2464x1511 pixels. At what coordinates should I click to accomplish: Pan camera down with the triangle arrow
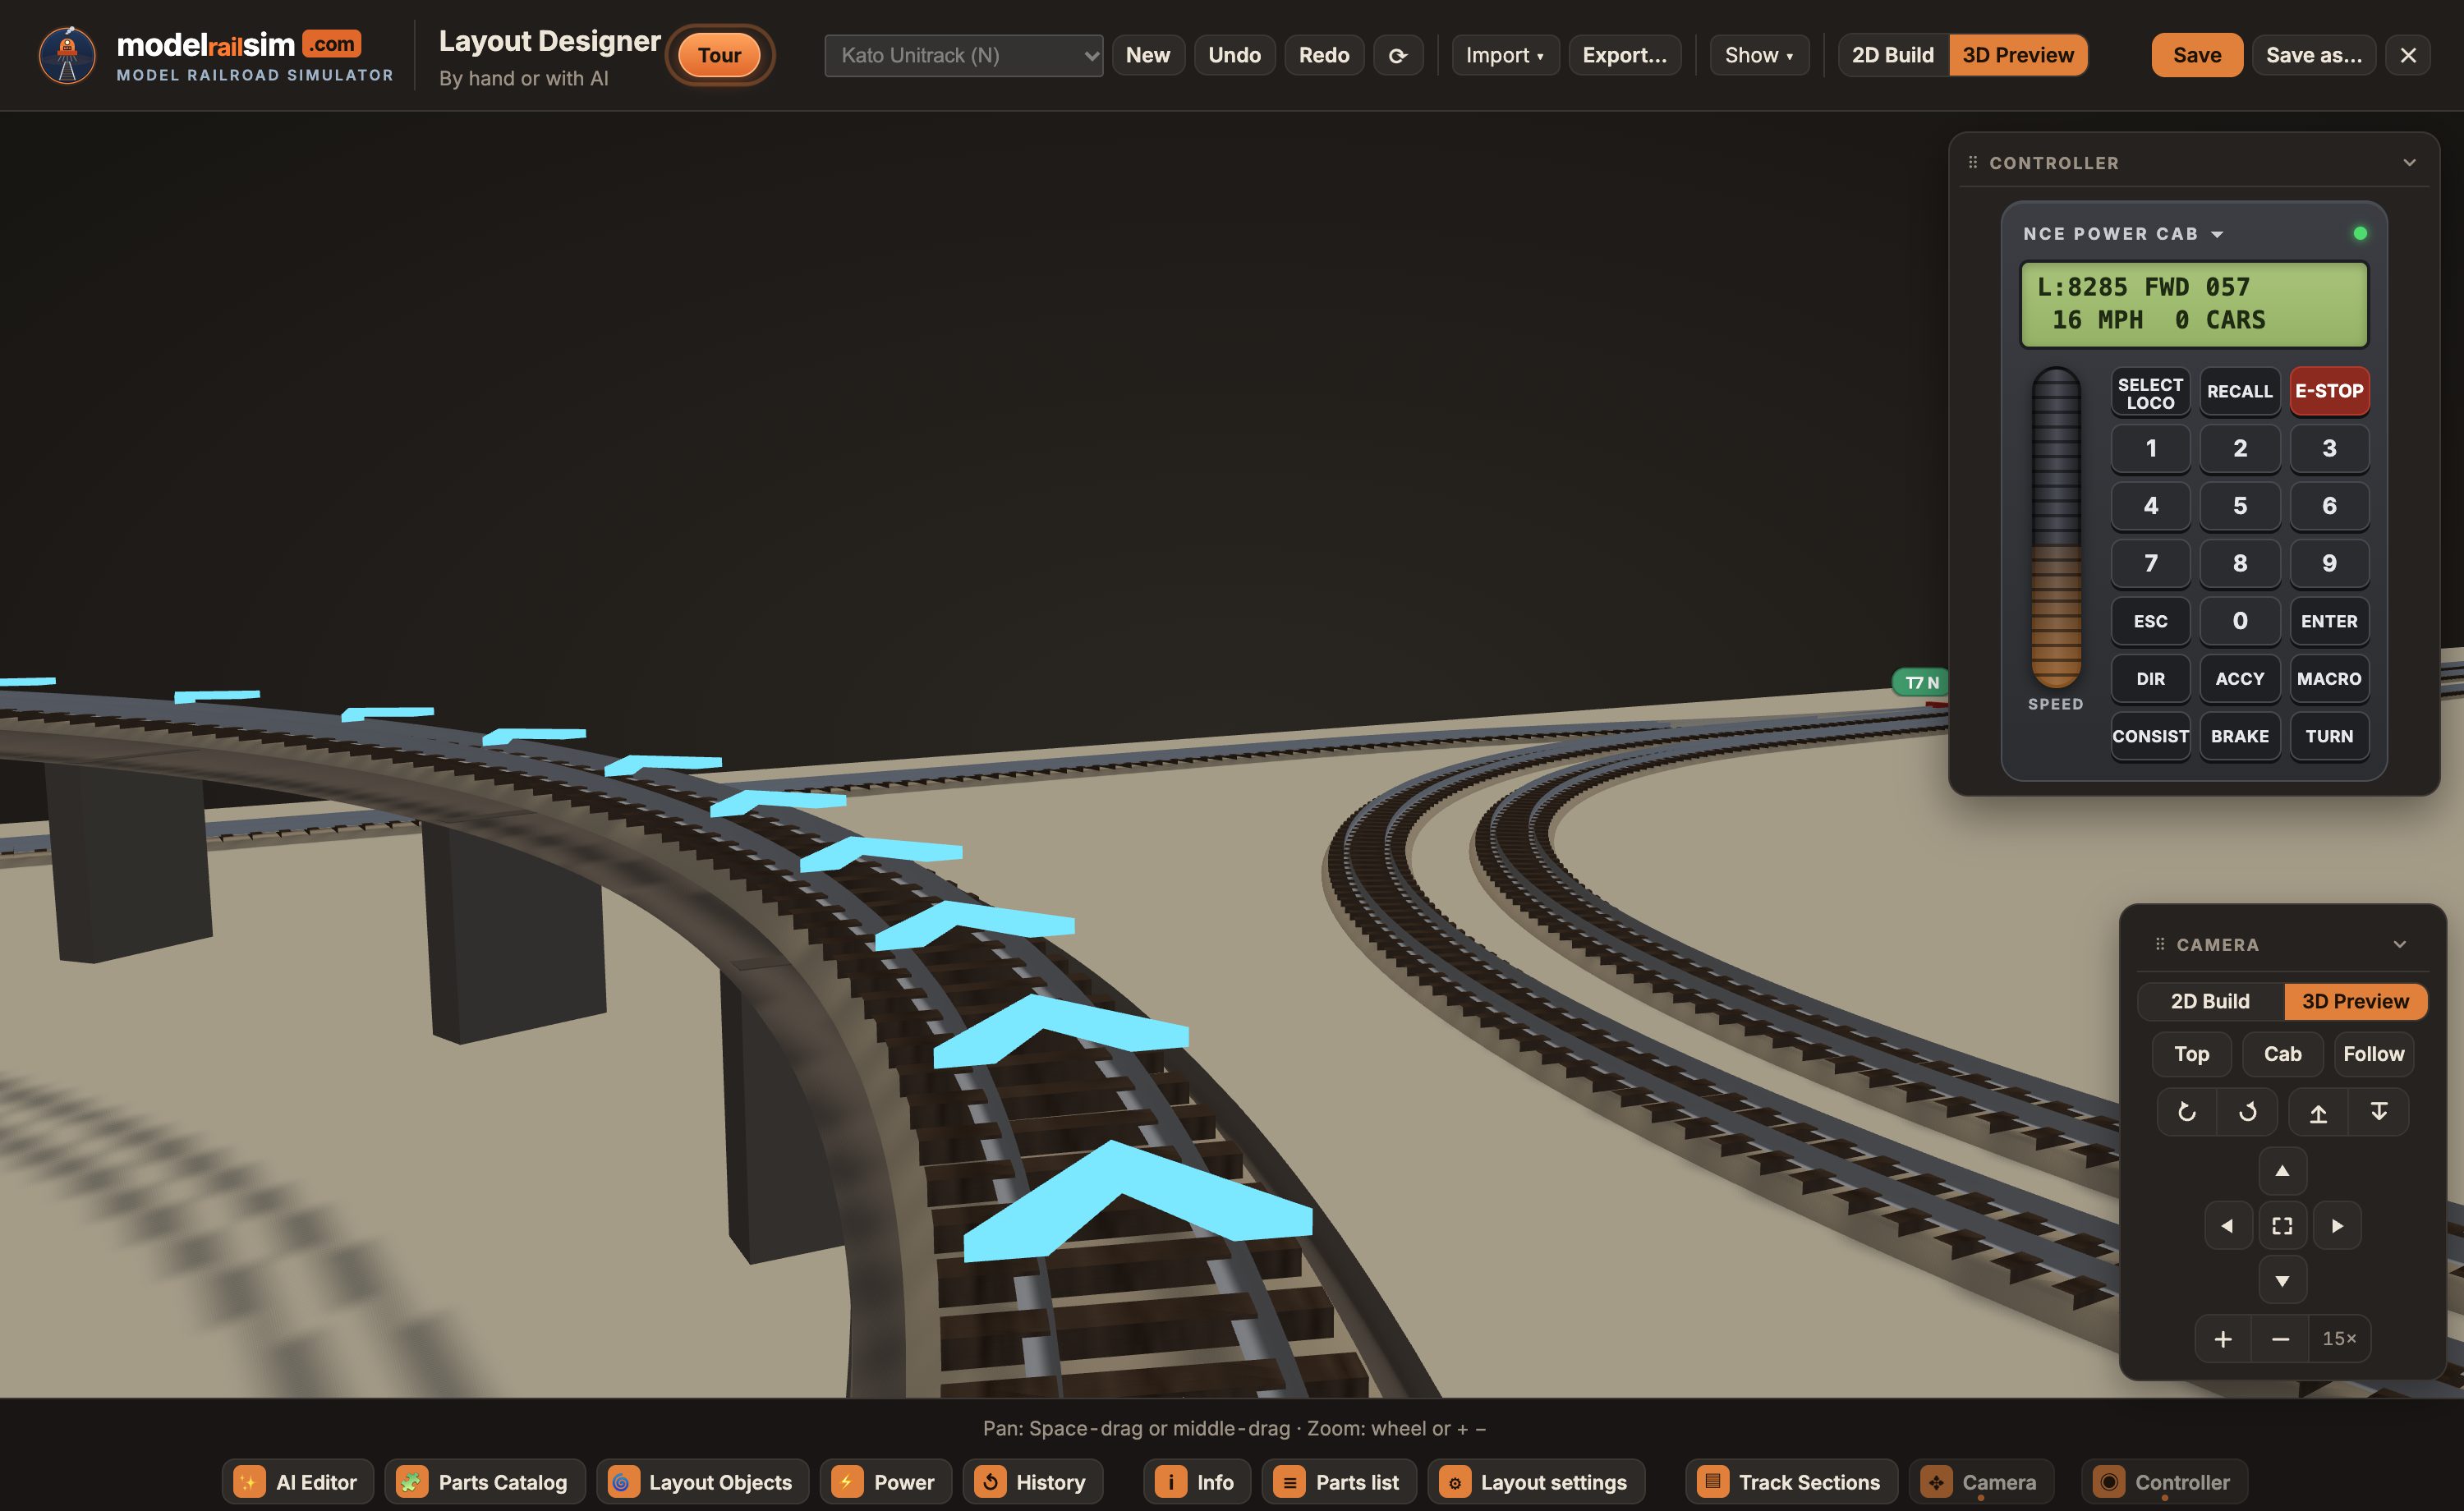click(x=2282, y=1280)
